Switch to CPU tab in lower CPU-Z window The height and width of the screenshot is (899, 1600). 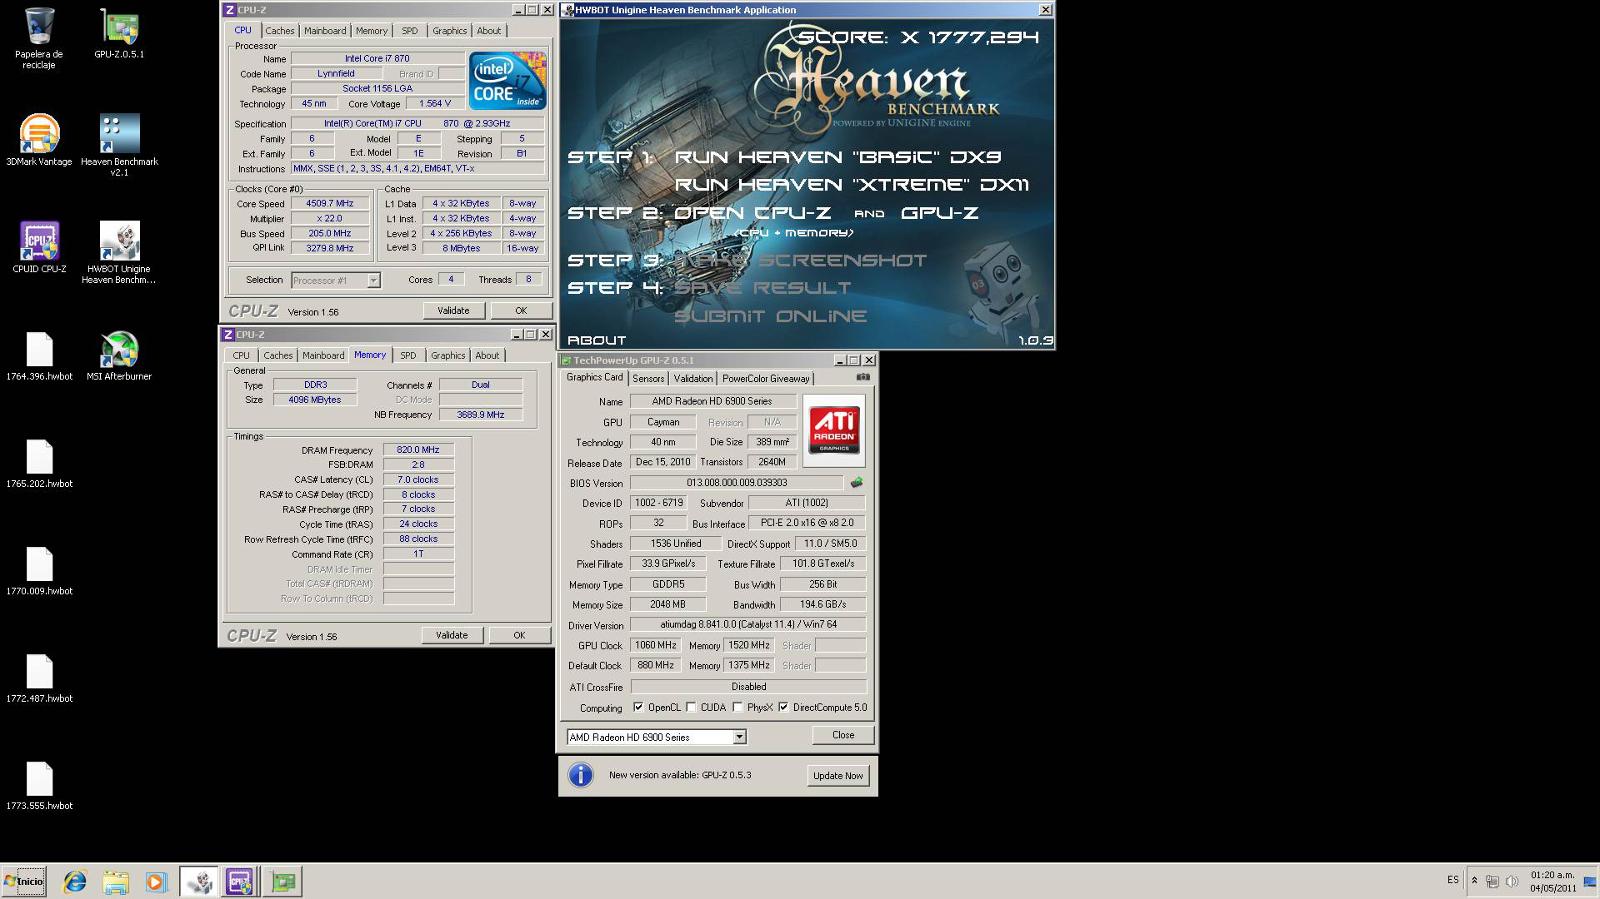(x=241, y=355)
